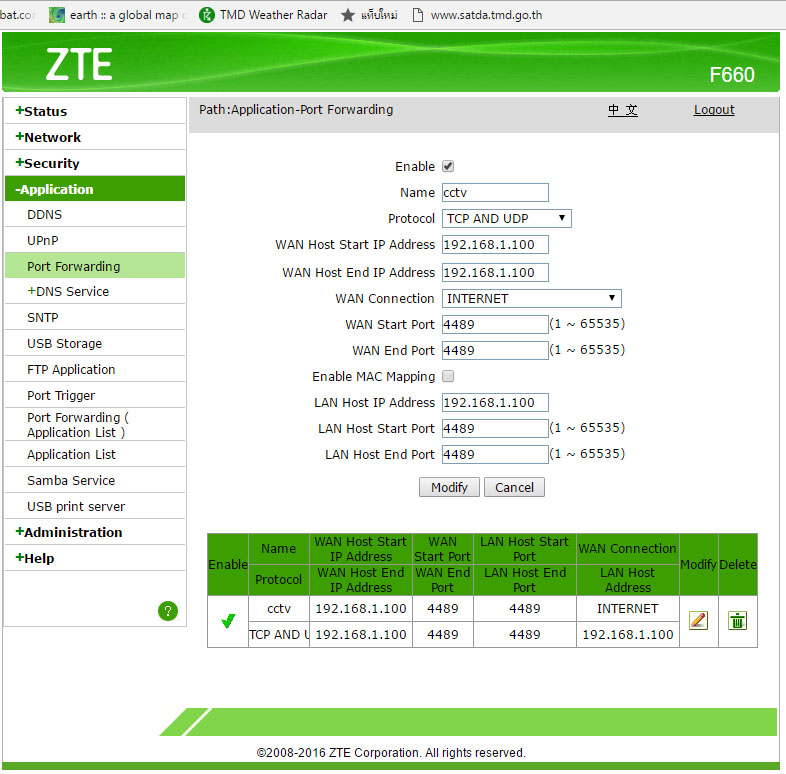Open the Protocol TCP AND UDP dropdown

506,219
